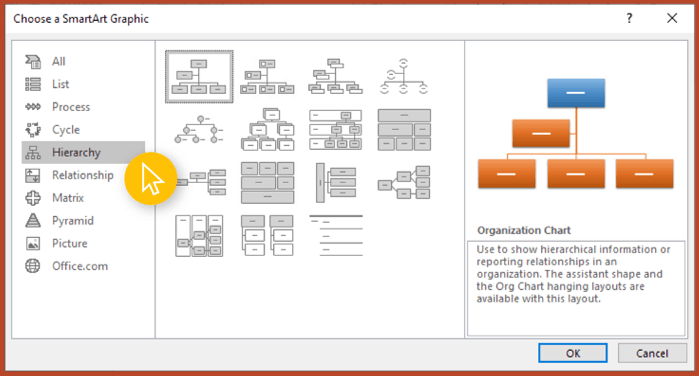This screenshot has width=699, height=376.
Task: Click the "Choose a SmartArt Graphic" title
Action: pos(81,19)
